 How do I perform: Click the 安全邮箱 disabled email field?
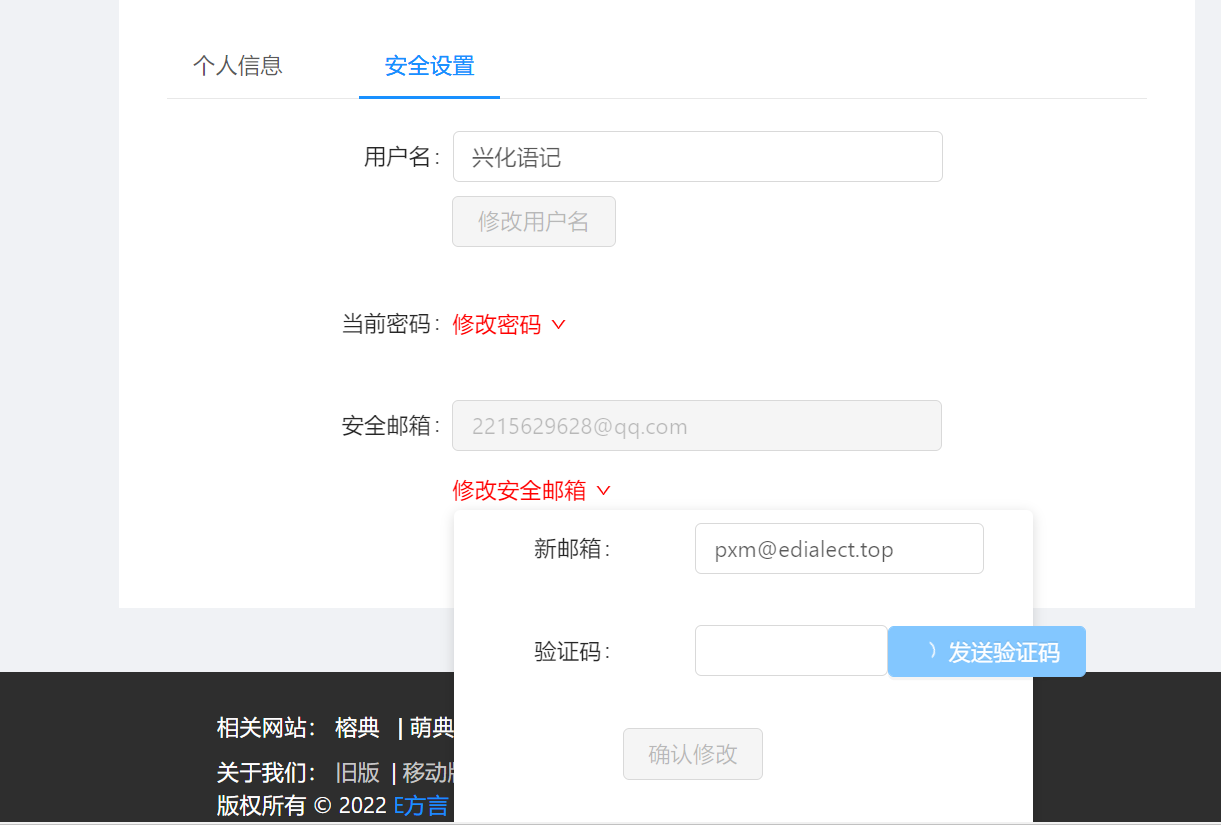coord(697,426)
